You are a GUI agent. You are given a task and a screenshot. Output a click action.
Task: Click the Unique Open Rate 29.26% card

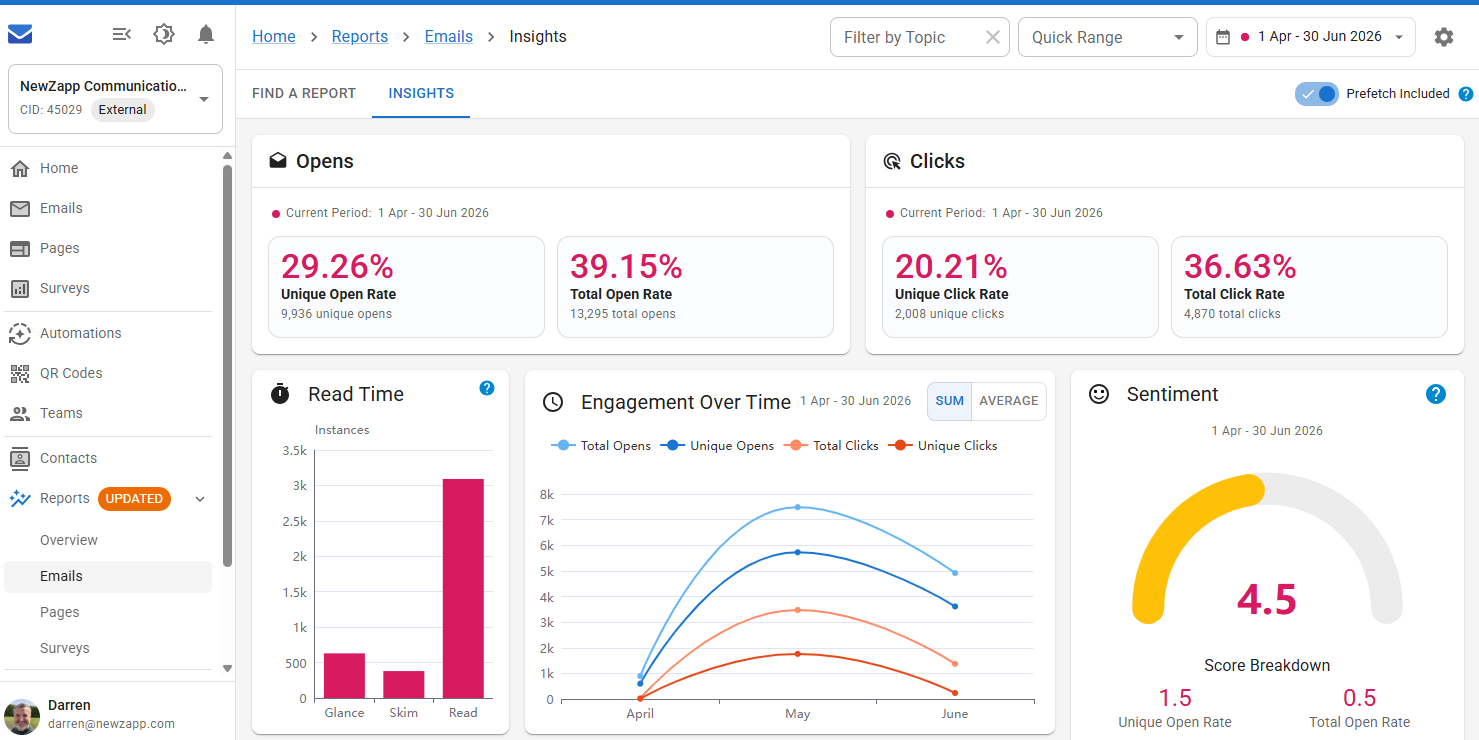tap(406, 287)
